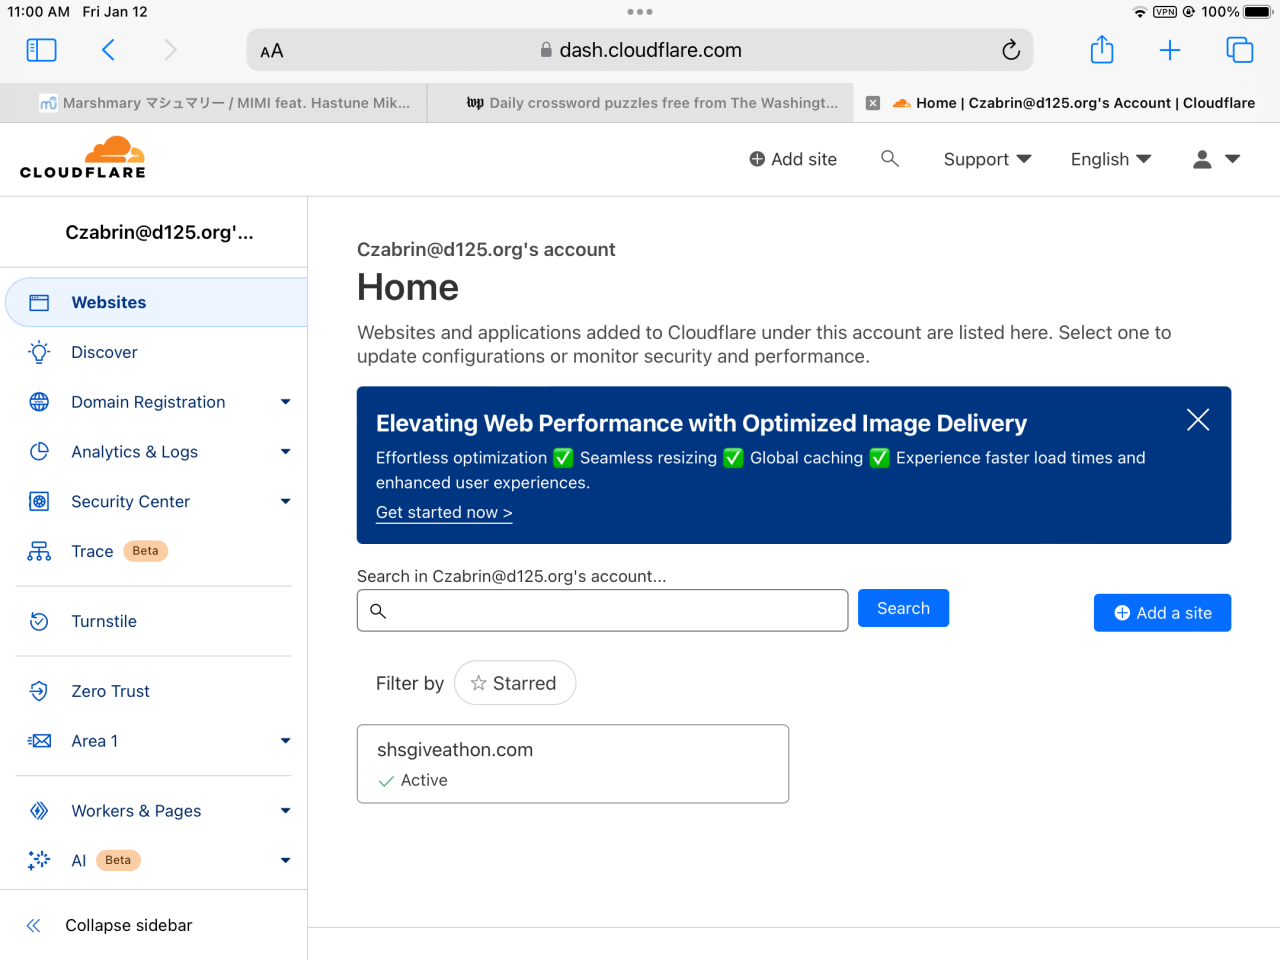
Task: Open Safari reader text size AA menu
Action: 272,51
